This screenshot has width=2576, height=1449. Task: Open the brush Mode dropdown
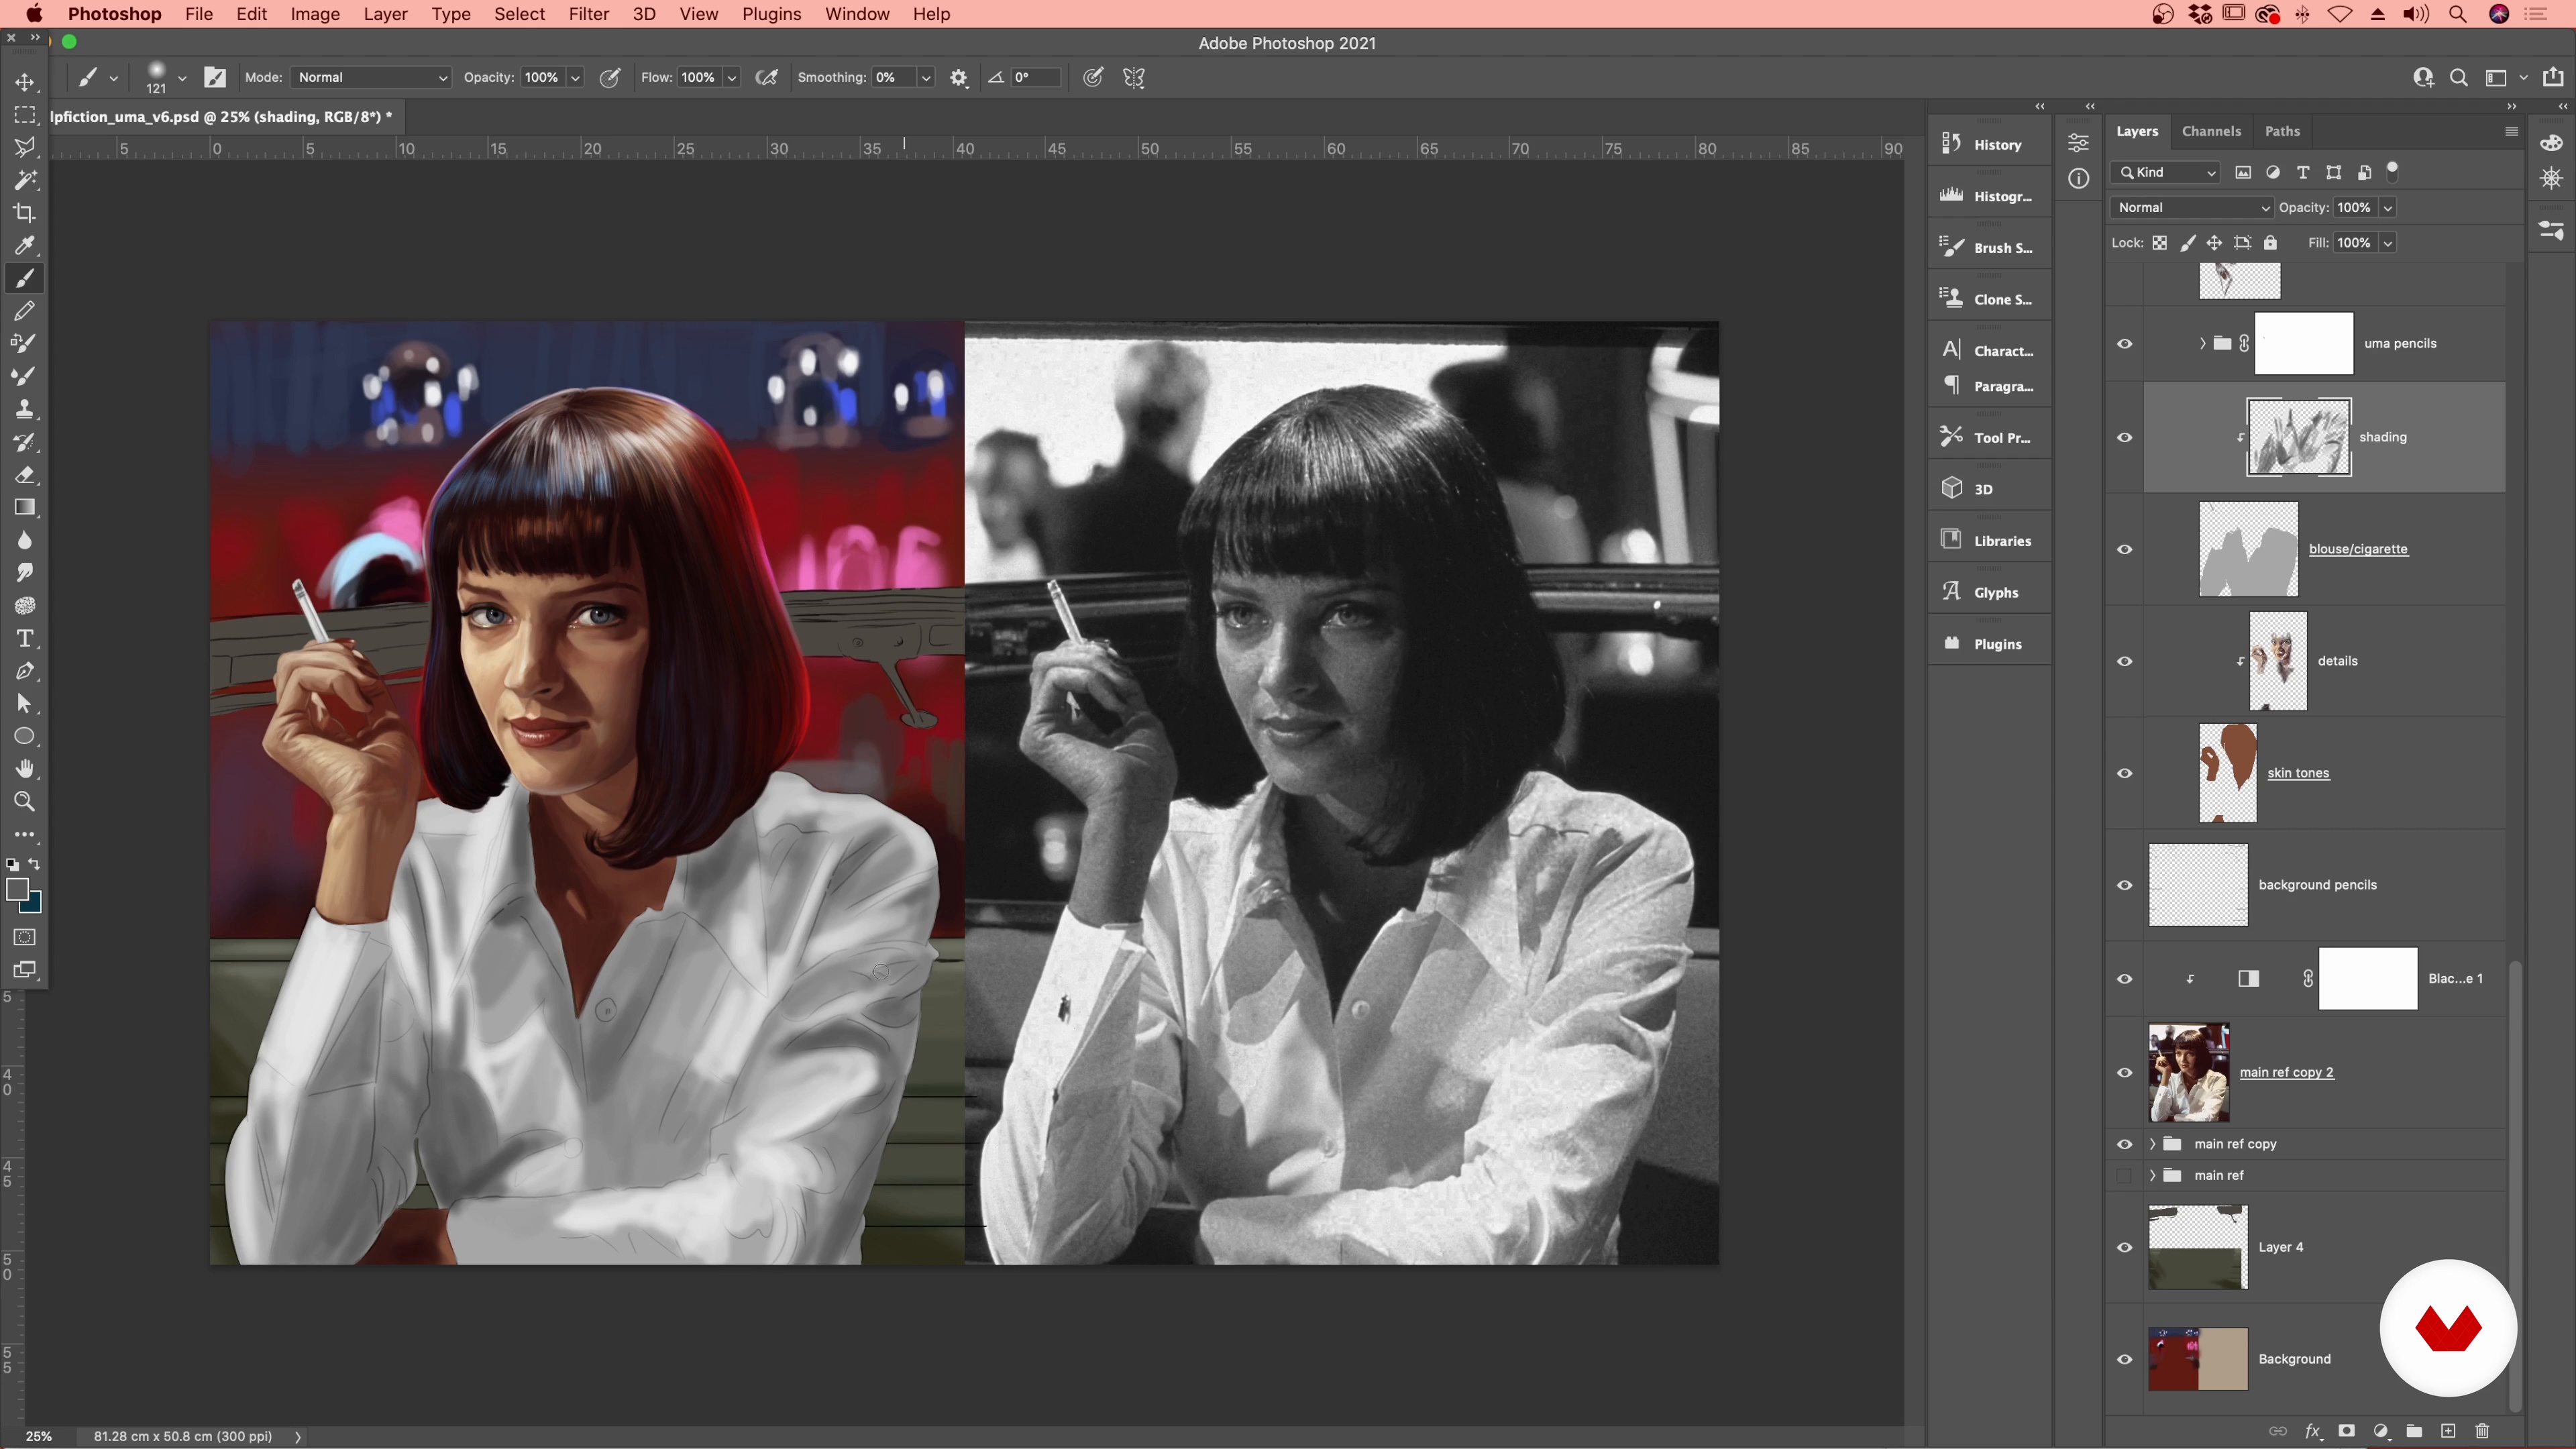point(371,78)
